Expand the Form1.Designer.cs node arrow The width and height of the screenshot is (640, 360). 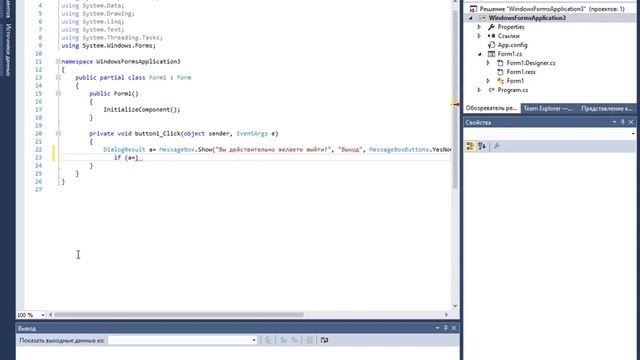click(488, 63)
